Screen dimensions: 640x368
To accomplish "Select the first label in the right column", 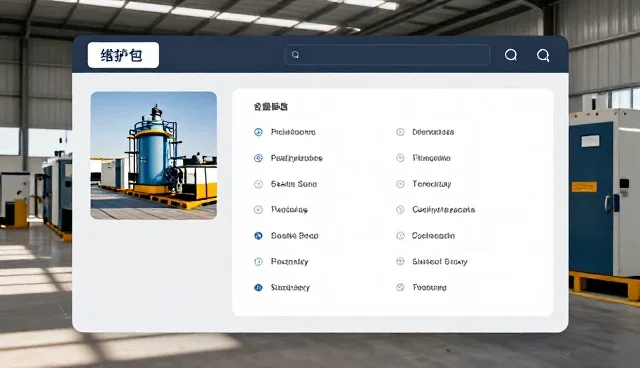I will tap(433, 132).
